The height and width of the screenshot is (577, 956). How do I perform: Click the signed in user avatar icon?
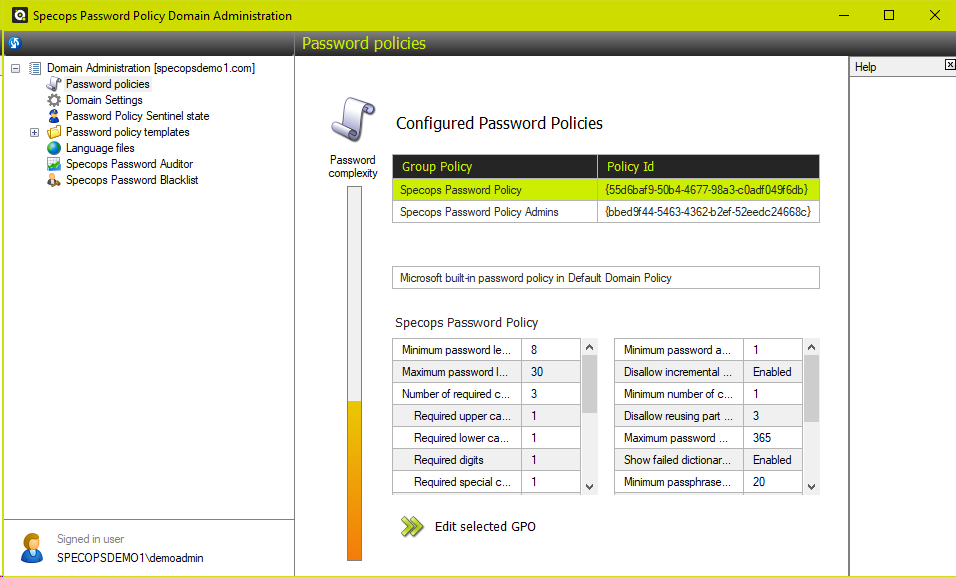pyautogui.click(x=31, y=548)
